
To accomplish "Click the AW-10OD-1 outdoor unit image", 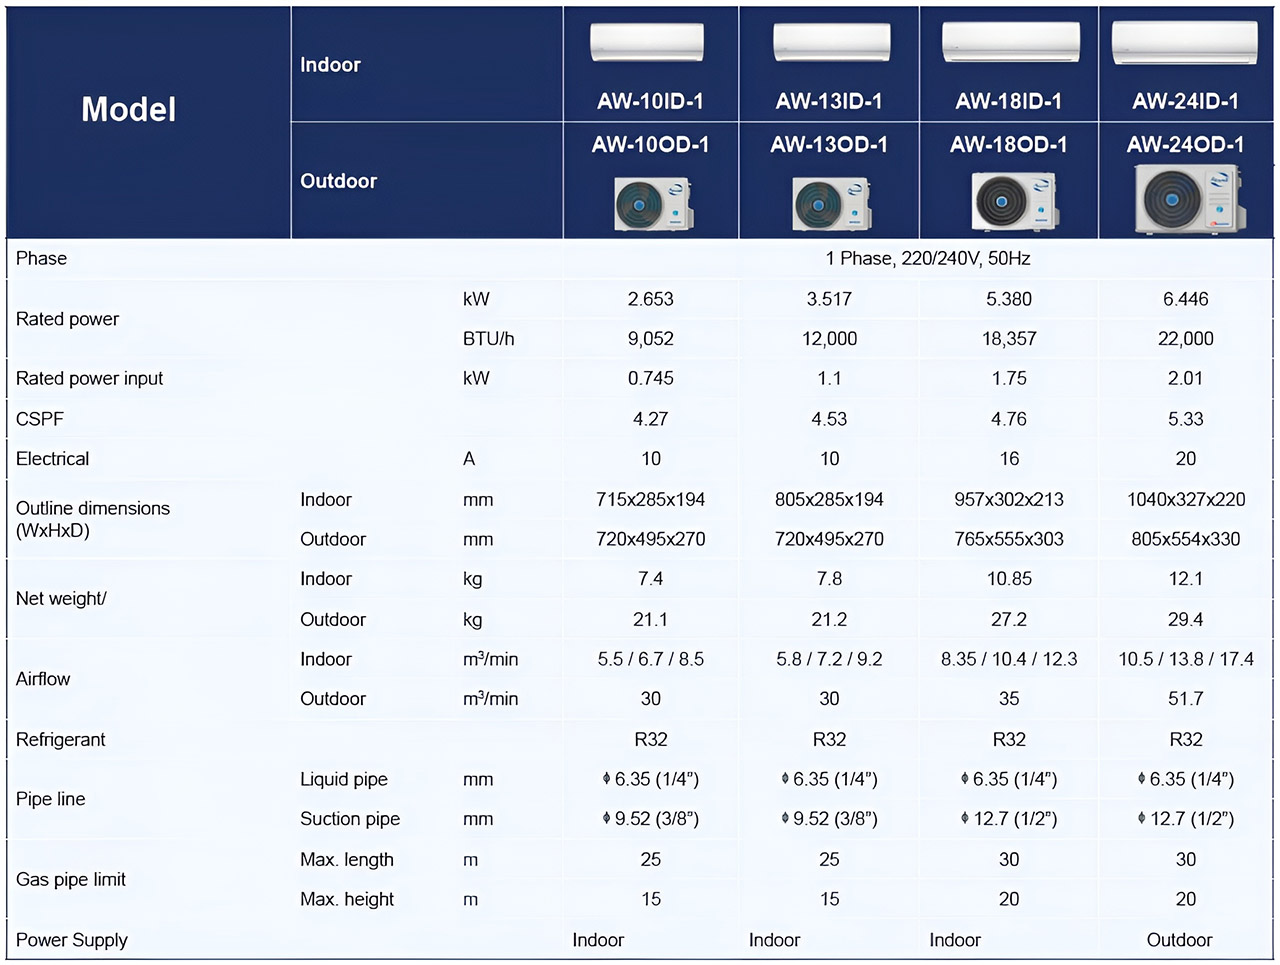I will click(x=652, y=203).
